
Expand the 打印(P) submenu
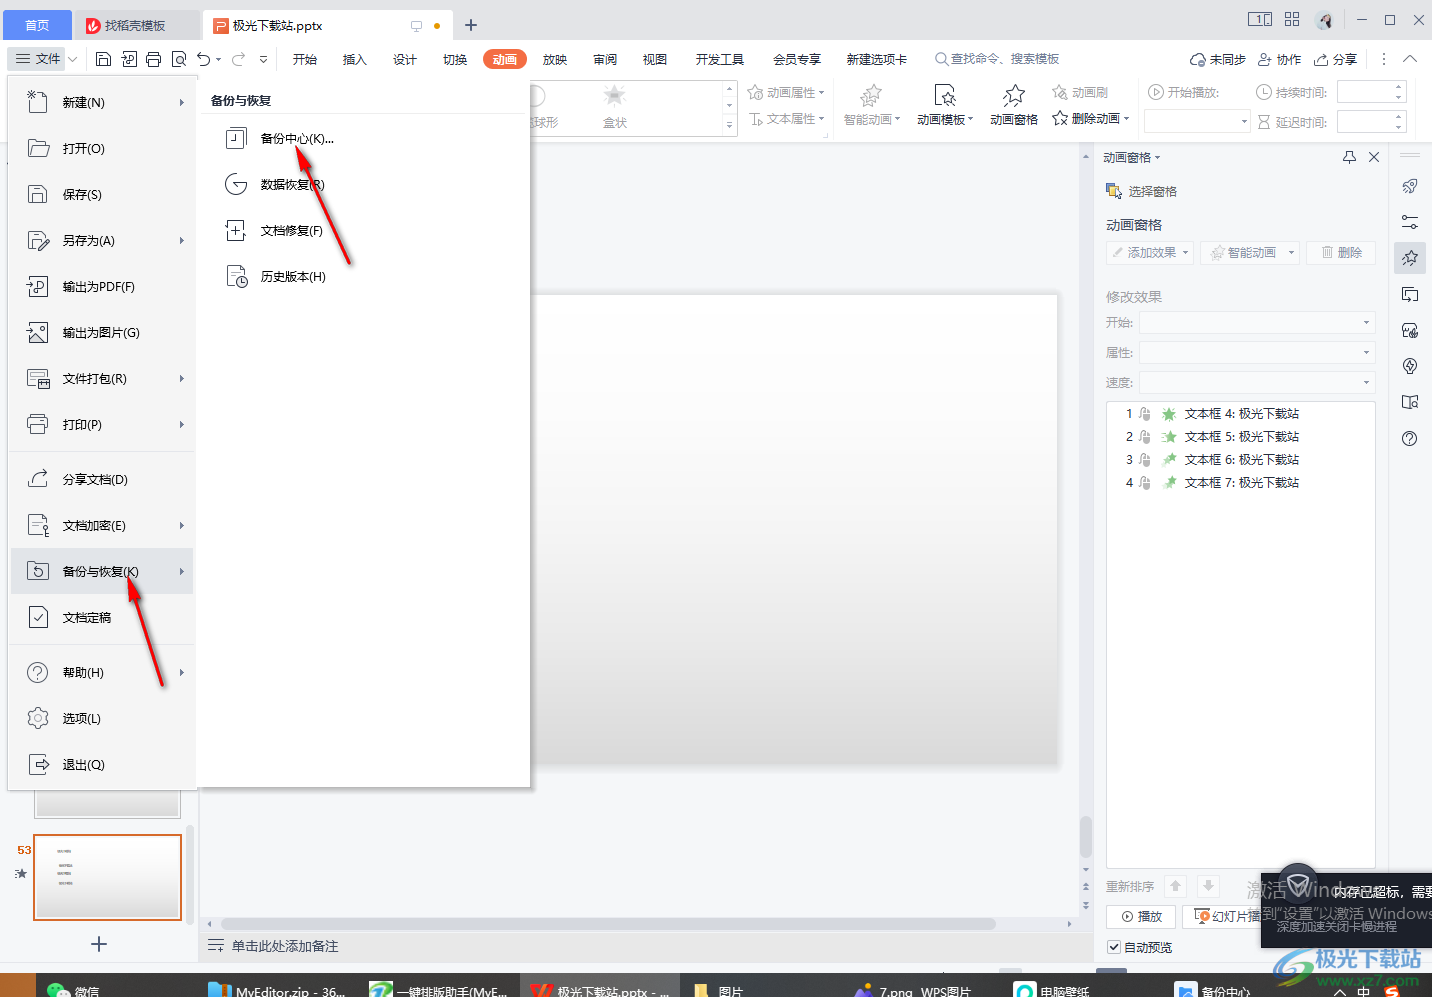point(181,424)
